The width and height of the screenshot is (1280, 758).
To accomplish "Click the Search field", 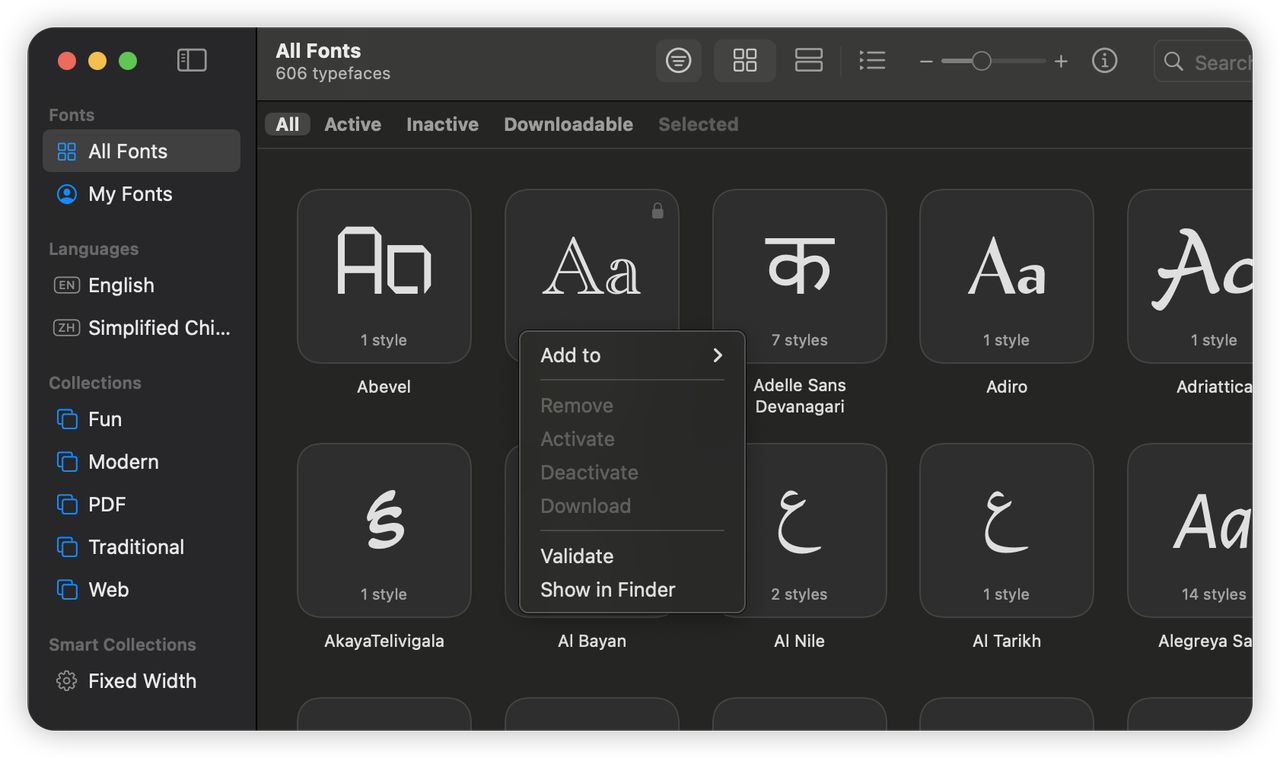I will [1203, 62].
